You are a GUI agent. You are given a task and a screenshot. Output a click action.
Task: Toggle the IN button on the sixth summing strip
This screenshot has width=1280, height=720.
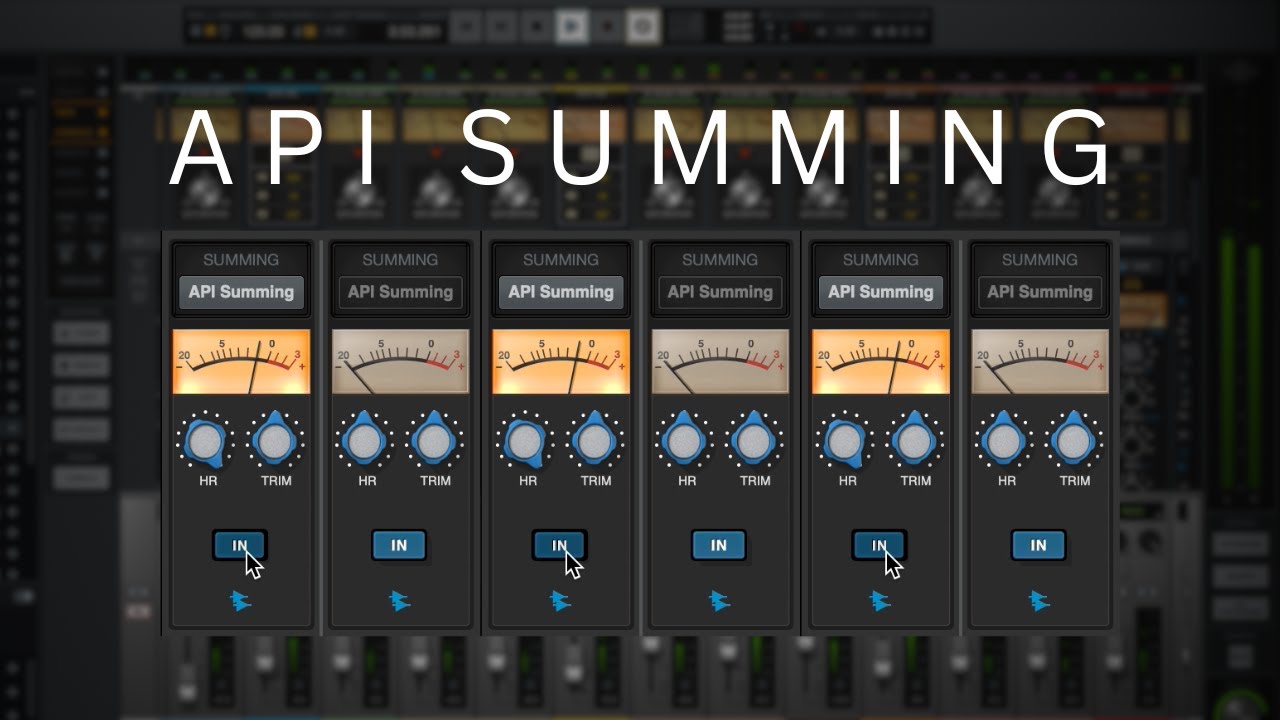click(1039, 545)
